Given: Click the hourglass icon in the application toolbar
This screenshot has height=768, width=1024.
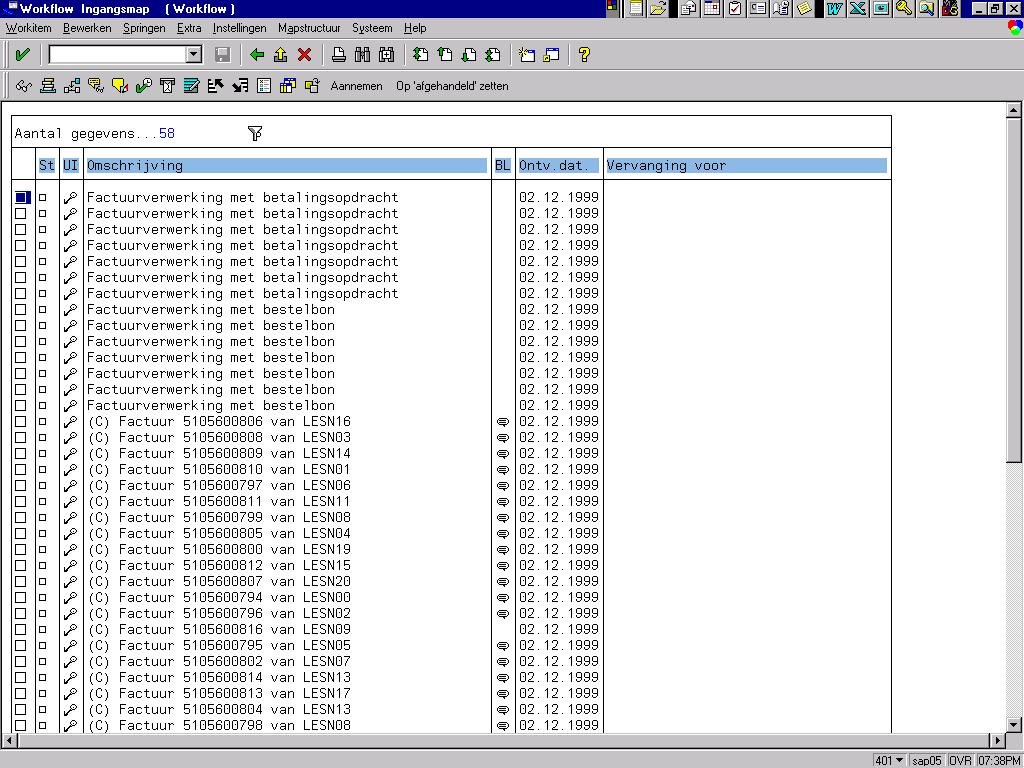Looking at the screenshot, I should [168, 86].
